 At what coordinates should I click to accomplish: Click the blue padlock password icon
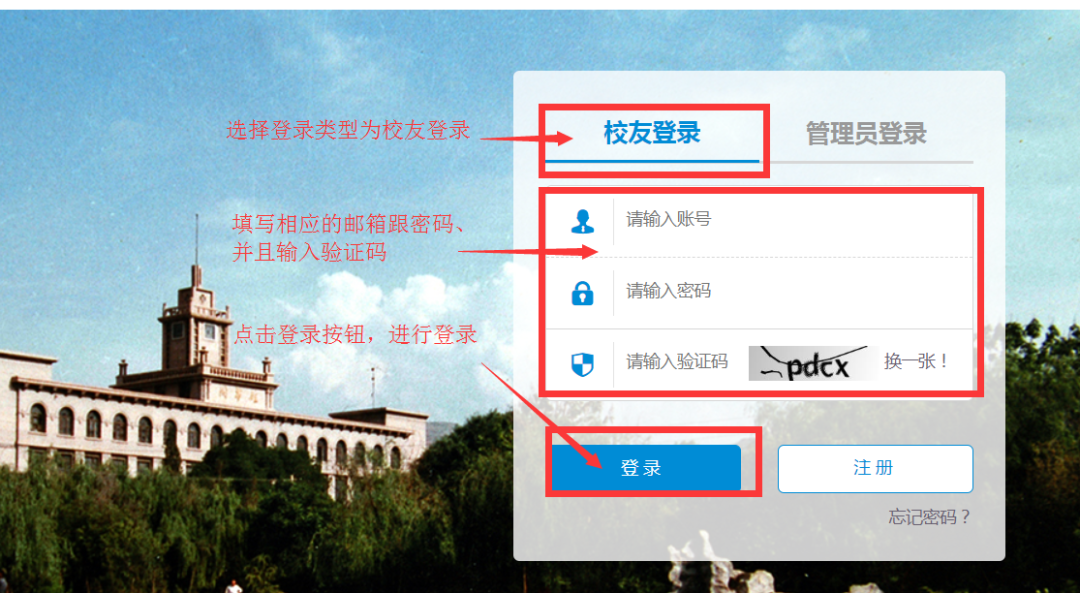pyautogui.click(x=583, y=293)
